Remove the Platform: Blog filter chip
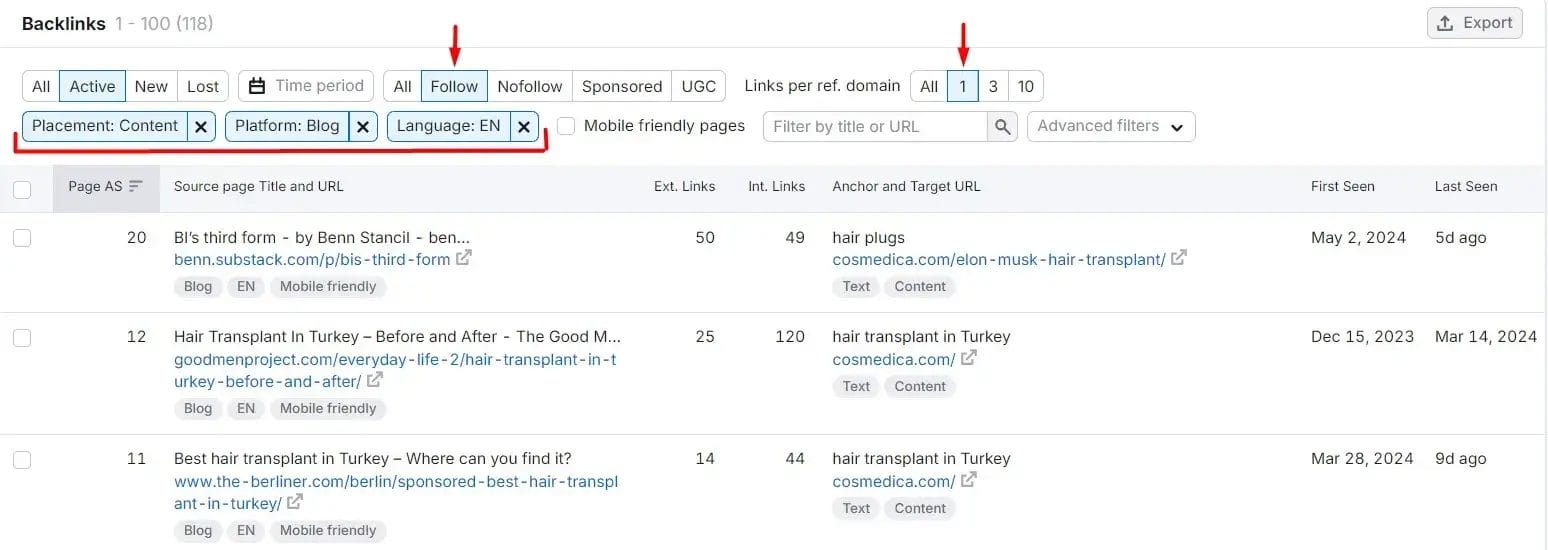The image size is (1548, 550). 363,127
